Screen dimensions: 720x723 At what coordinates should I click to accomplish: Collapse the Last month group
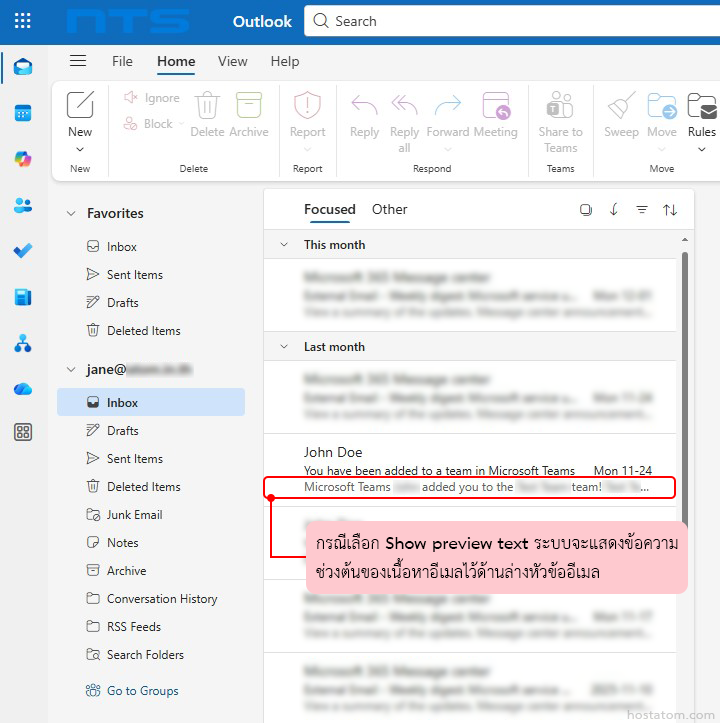coord(285,346)
